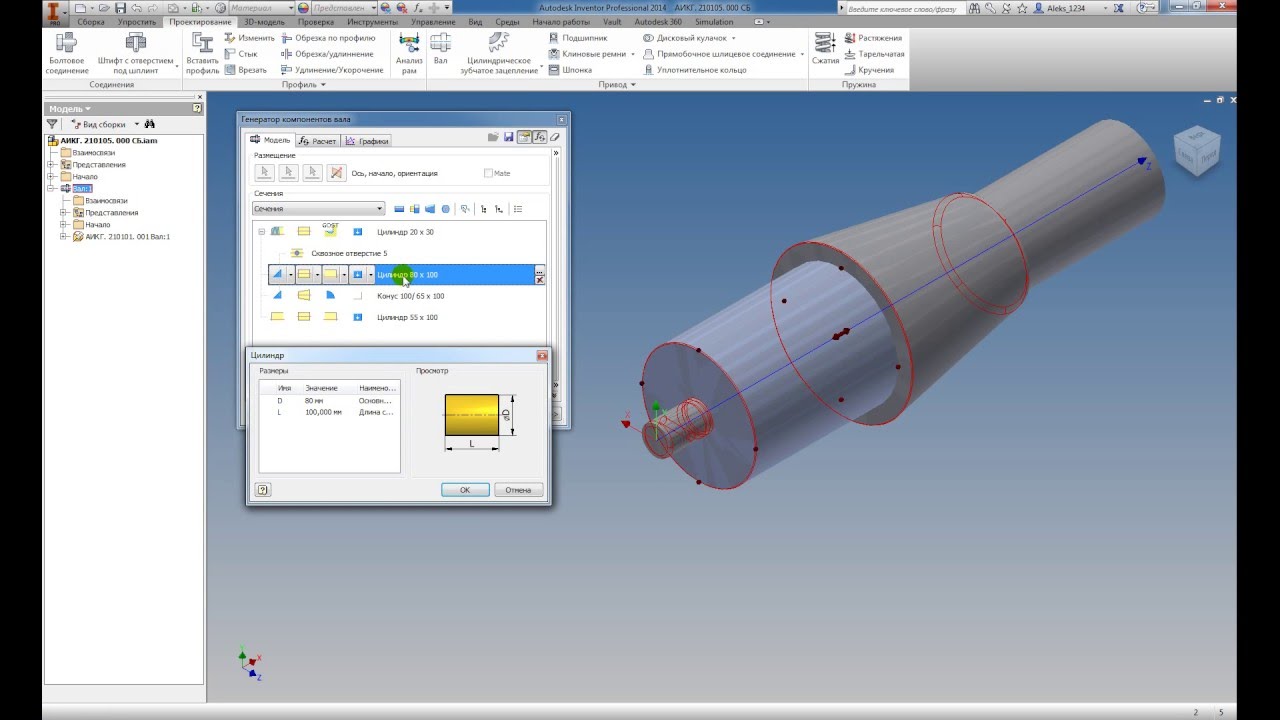The image size is (1280, 720).
Task: Click the eraser icon in shaft generator
Action: click(x=555, y=137)
